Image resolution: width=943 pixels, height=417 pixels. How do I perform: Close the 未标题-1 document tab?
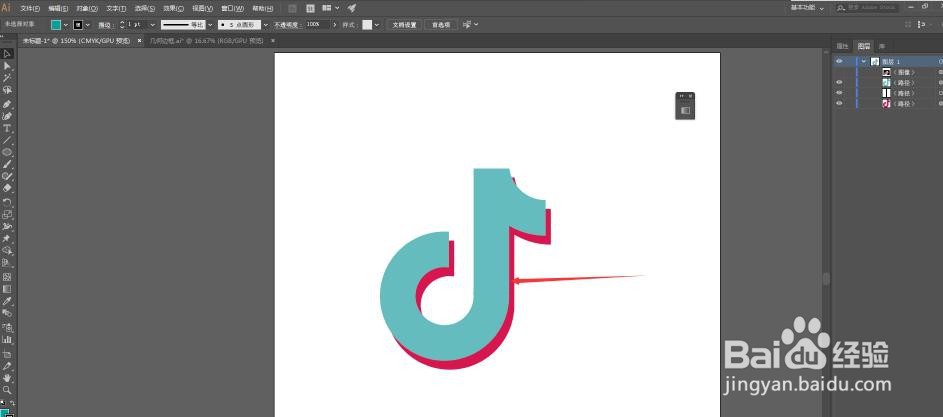(x=140, y=40)
